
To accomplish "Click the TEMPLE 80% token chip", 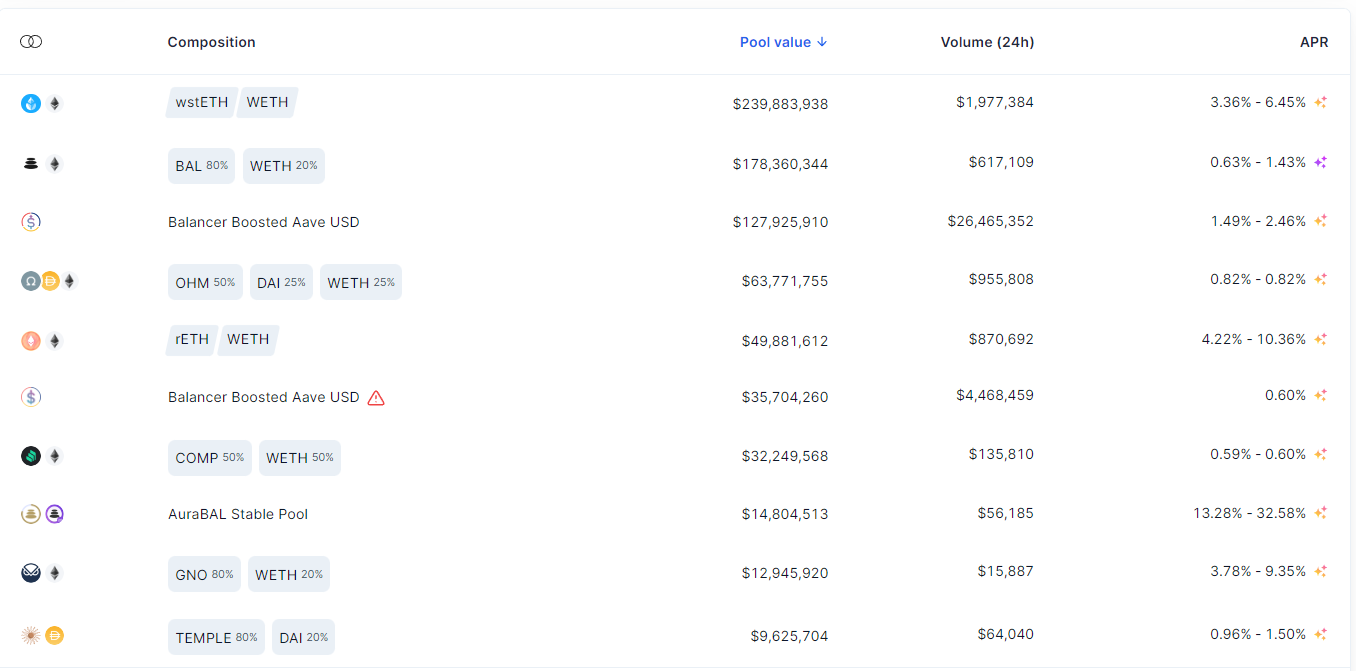I will [216, 637].
